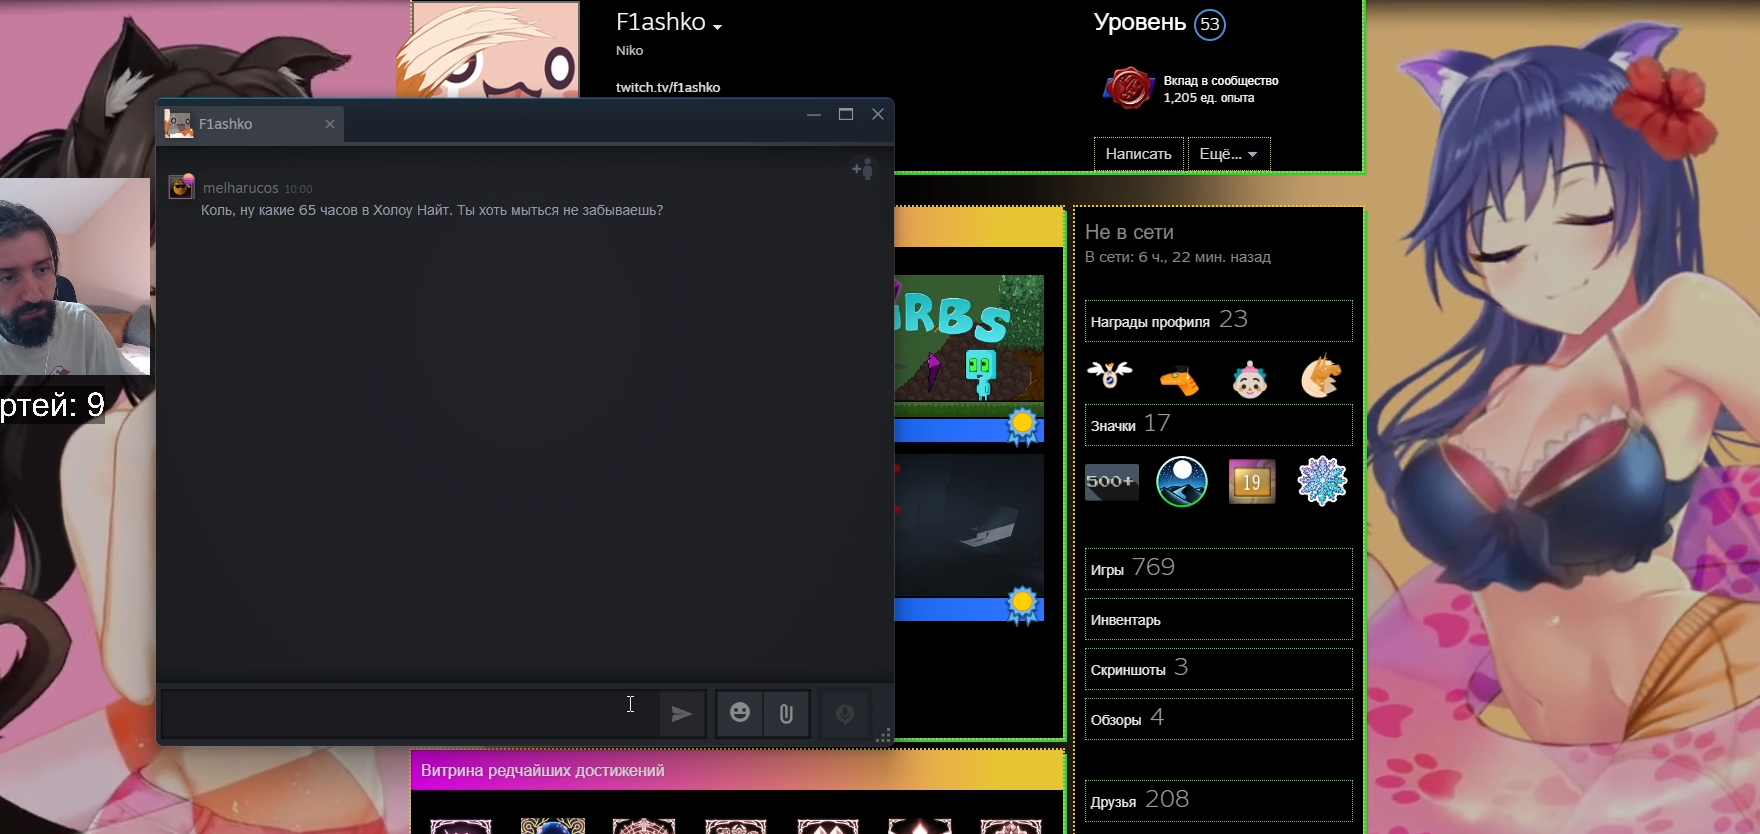This screenshot has height=834, width=1760.
Task: Open the community contribution award badge
Action: [1129, 88]
